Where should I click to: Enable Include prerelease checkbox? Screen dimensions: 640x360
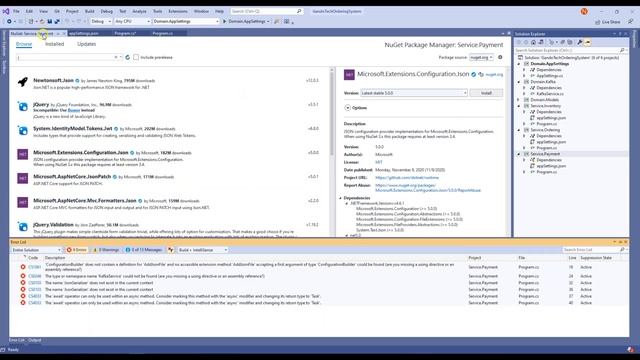(x=136, y=58)
